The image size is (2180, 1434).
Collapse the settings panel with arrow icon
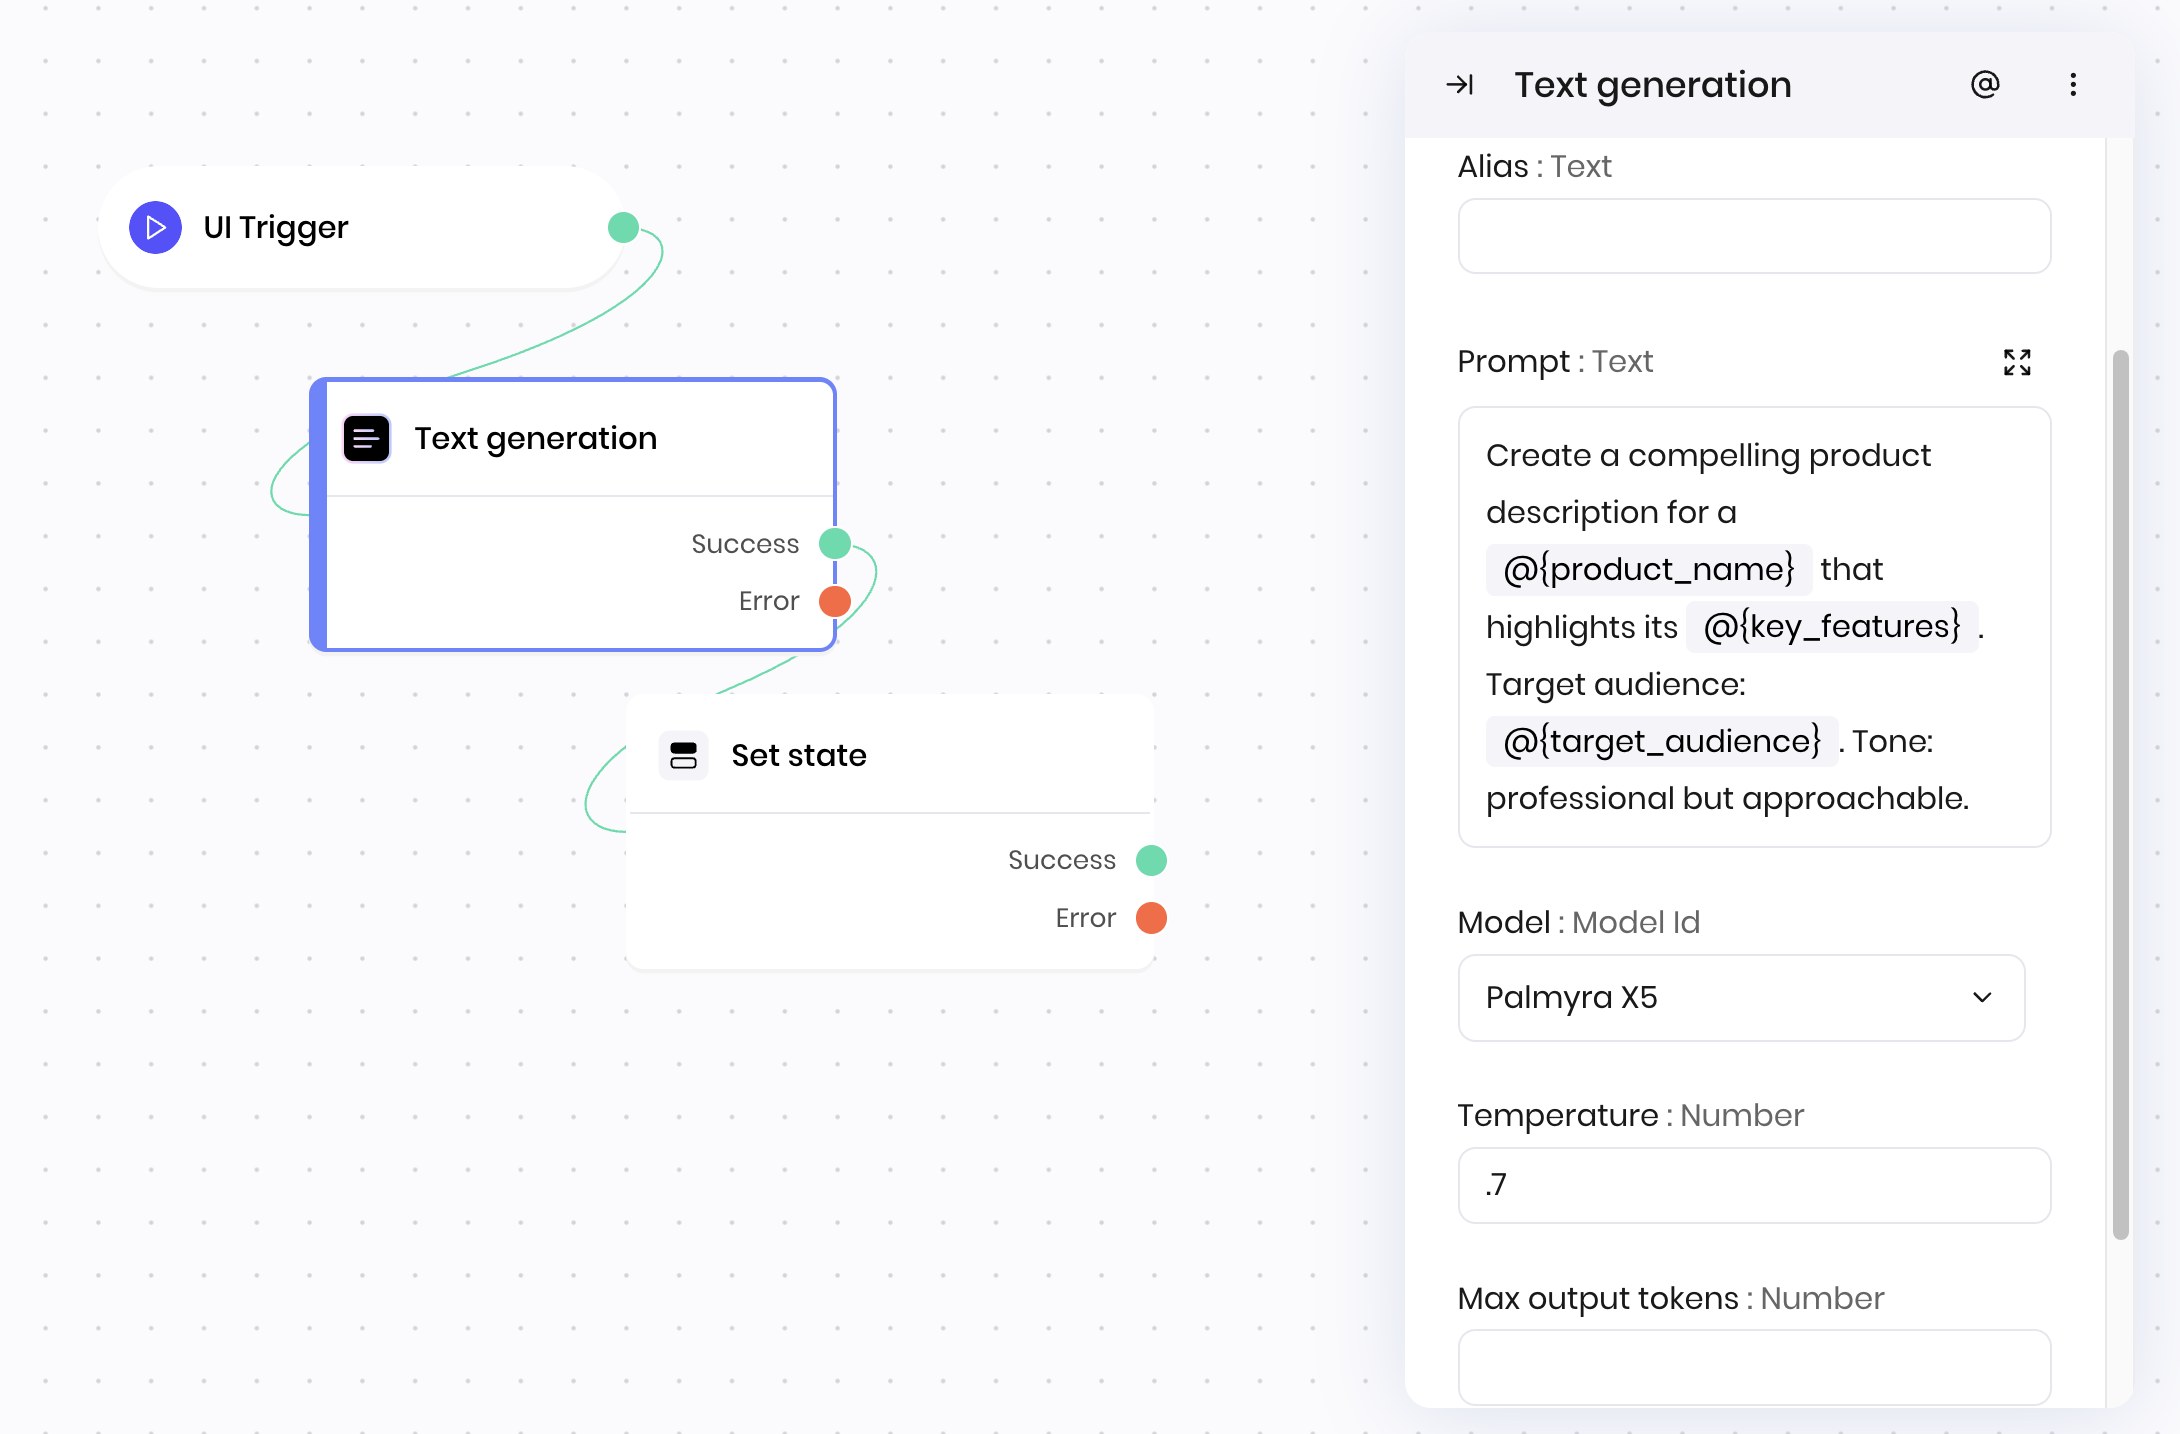coord(1460,85)
